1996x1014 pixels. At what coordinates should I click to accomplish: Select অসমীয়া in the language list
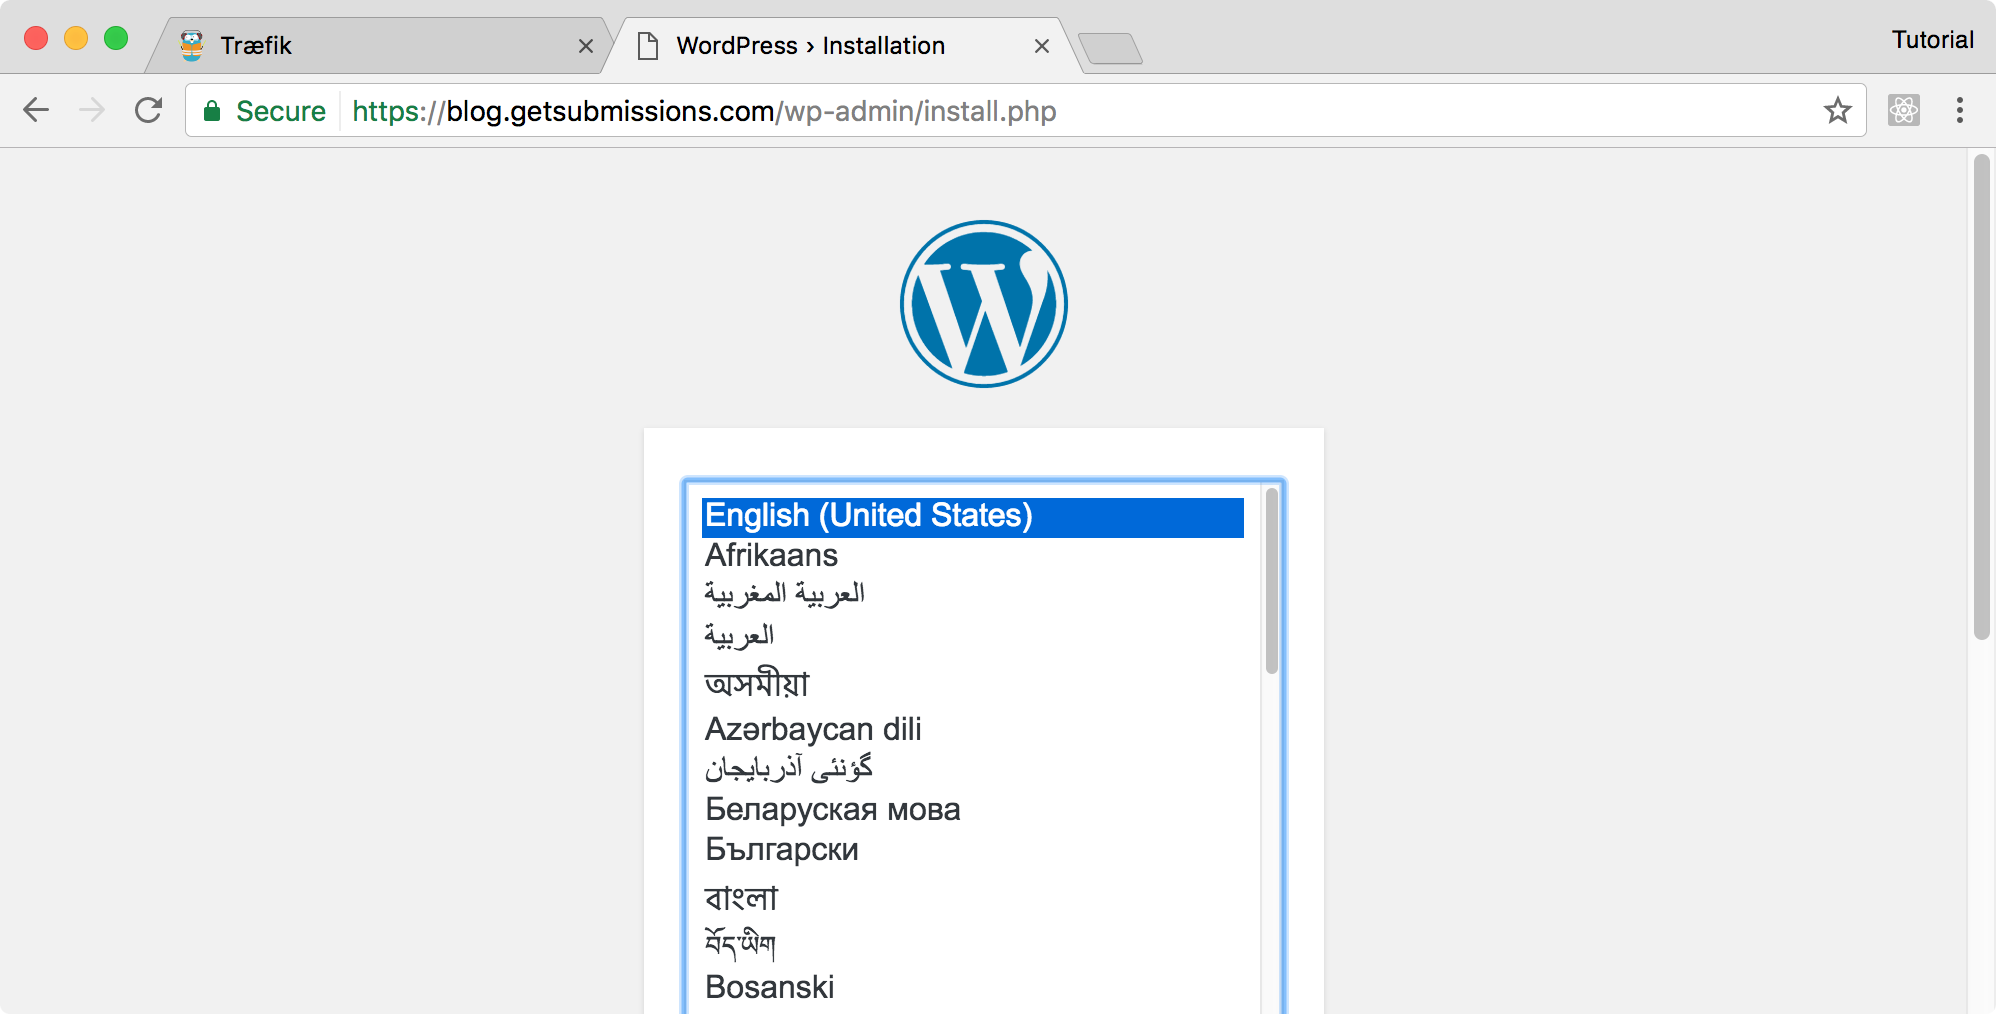973,683
